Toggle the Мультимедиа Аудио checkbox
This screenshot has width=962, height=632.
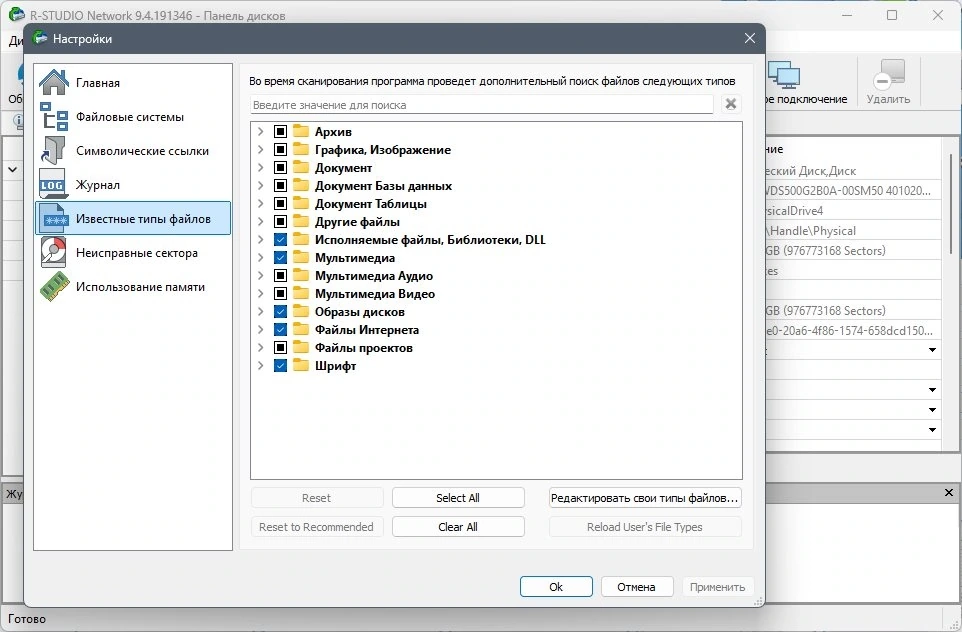pyautogui.click(x=280, y=276)
